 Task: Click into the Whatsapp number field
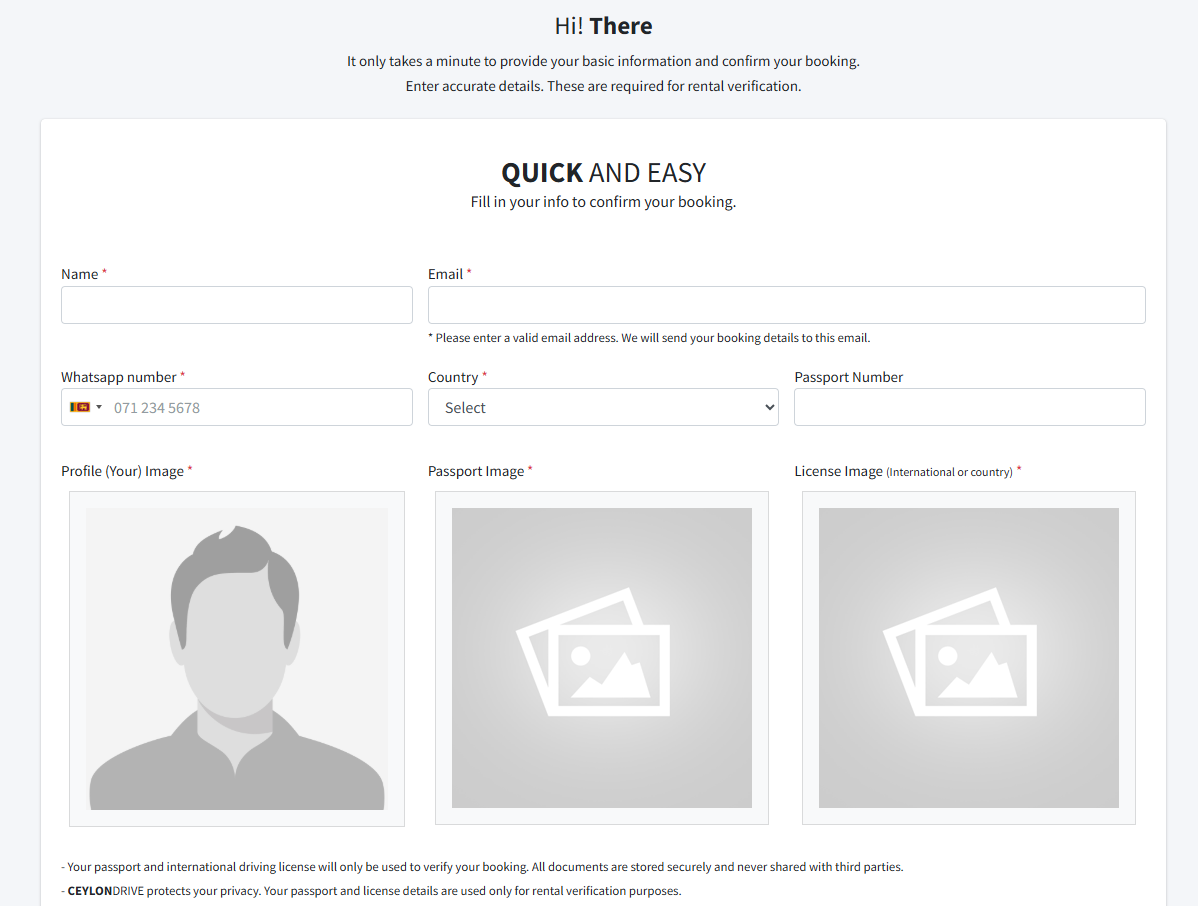click(258, 407)
